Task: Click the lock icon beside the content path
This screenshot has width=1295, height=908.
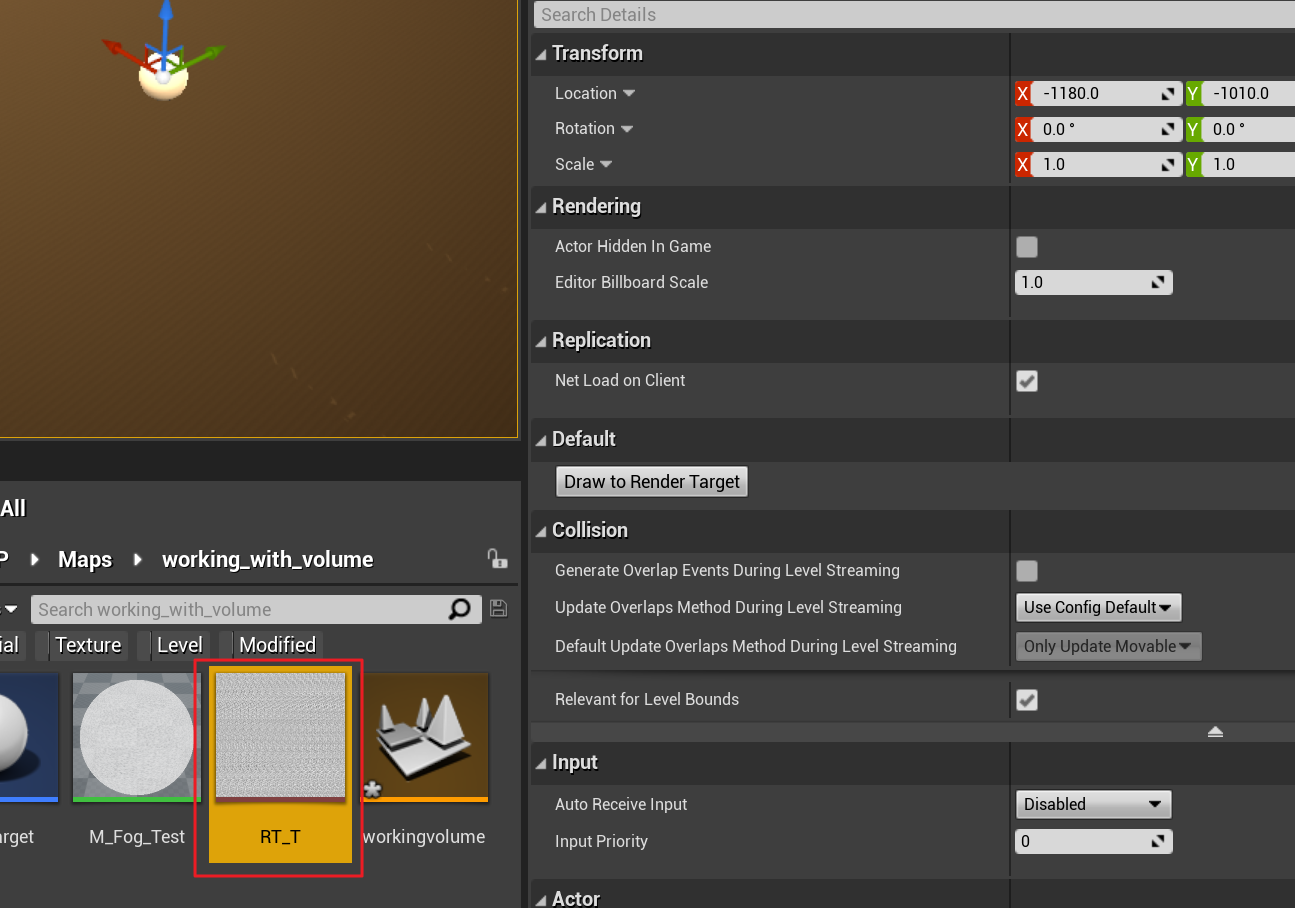Action: click(x=496, y=558)
